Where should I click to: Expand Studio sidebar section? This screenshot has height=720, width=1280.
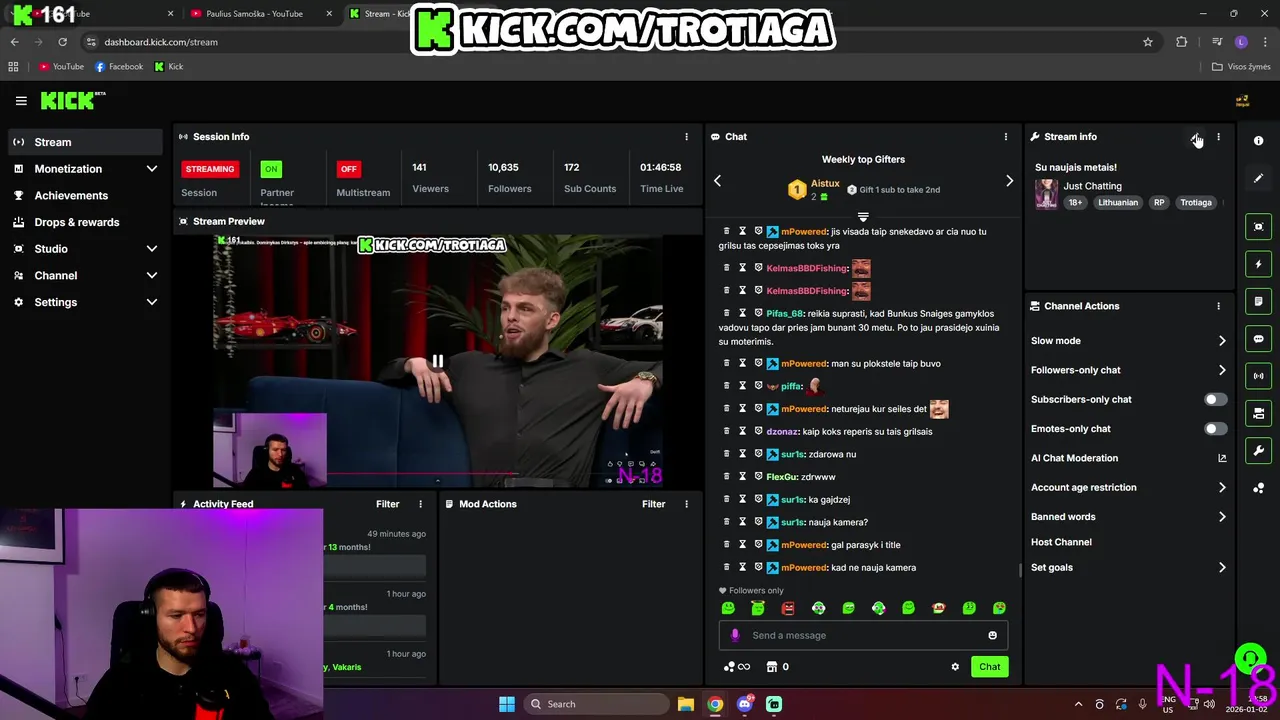tap(152, 249)
